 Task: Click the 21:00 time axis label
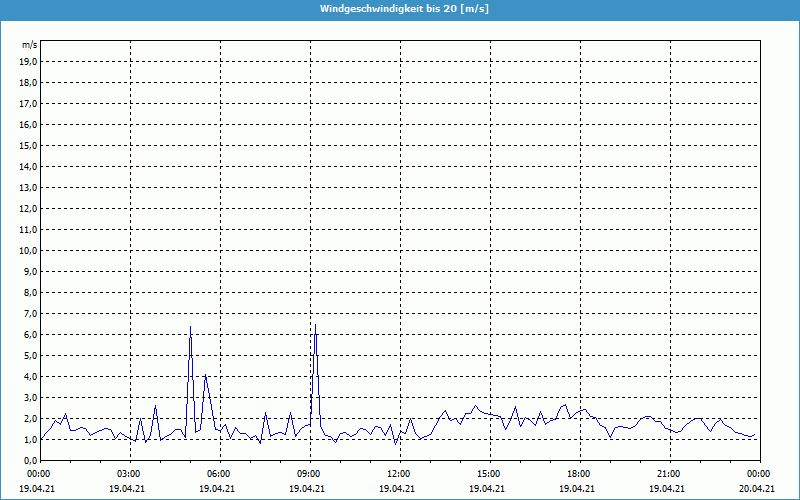point(669,474)
